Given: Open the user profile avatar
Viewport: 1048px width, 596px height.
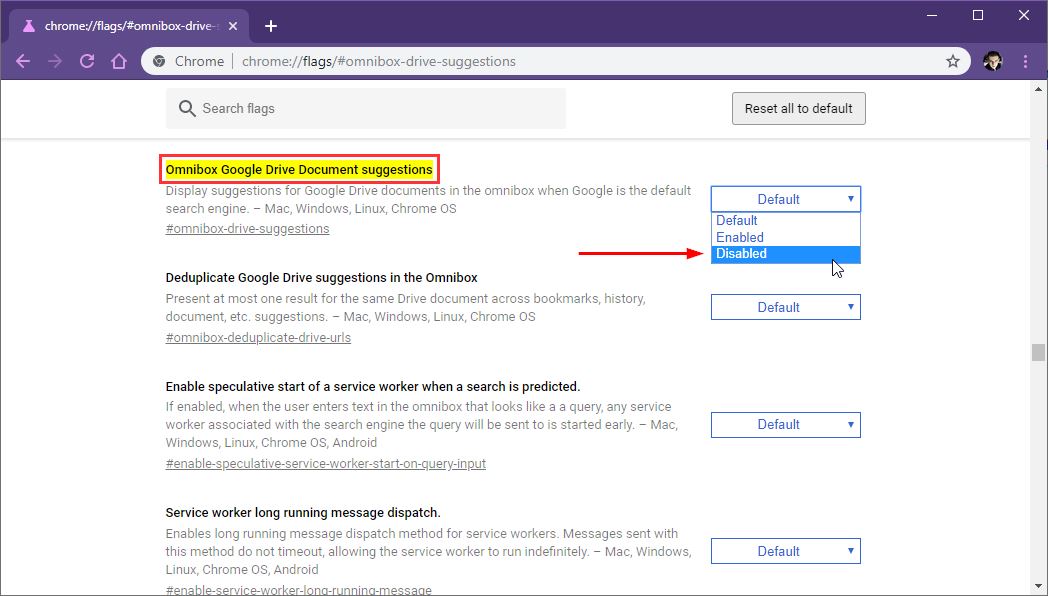Looking at the screenshot, I should [x=993, y=61].
